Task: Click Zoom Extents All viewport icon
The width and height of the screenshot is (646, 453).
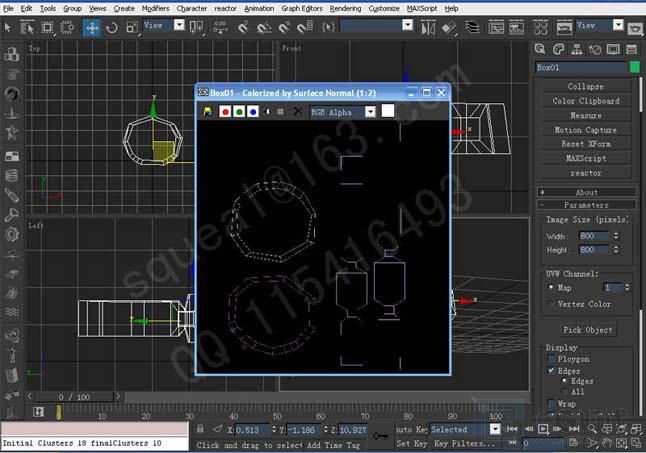Action: [x=636, y=429]
